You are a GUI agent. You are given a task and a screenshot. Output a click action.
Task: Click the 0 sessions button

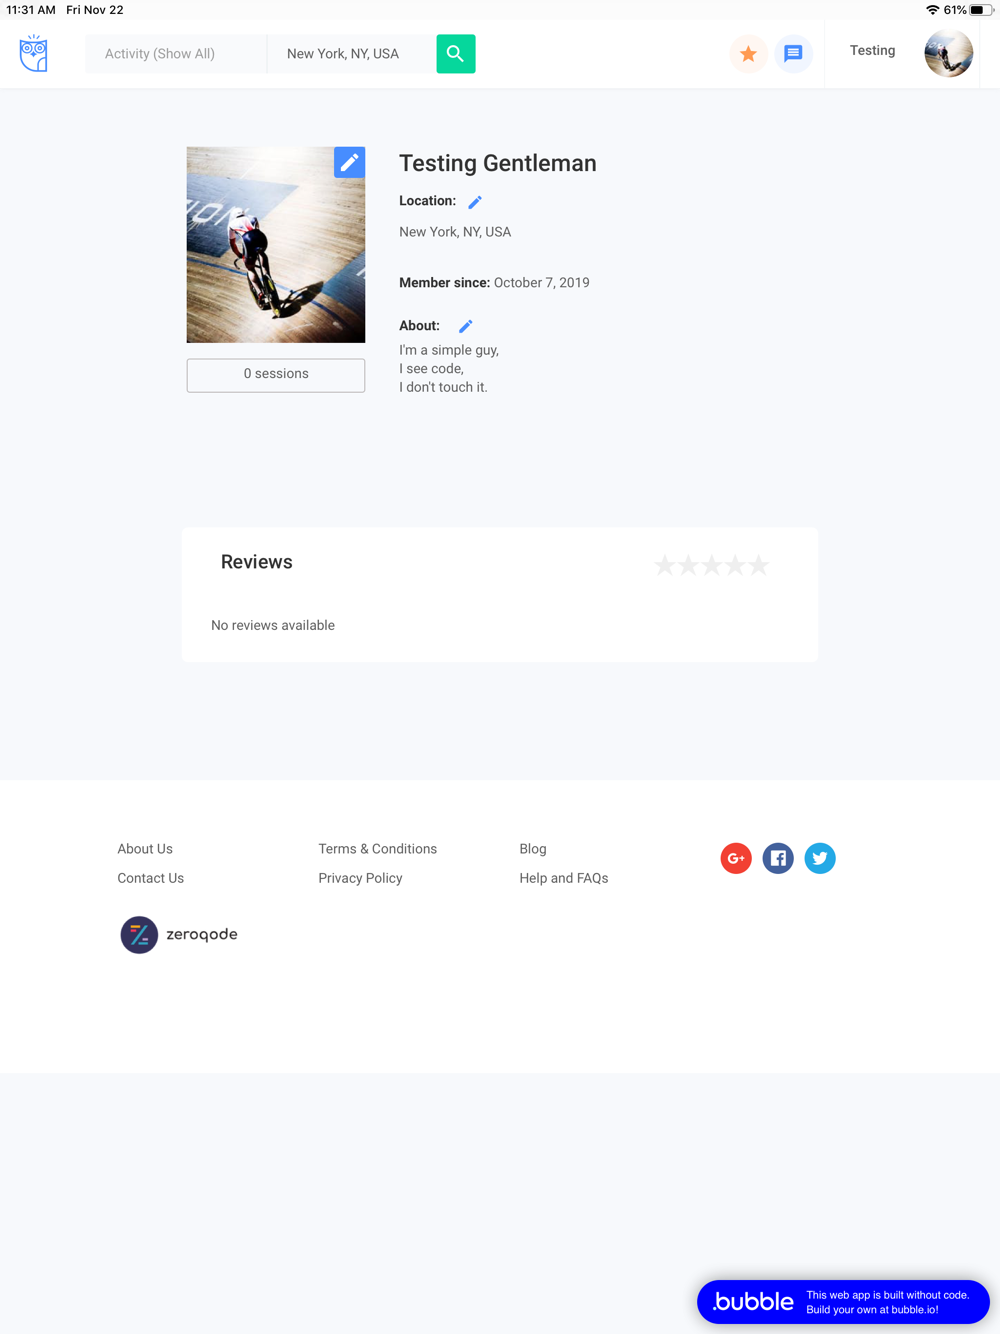(276, 375)
